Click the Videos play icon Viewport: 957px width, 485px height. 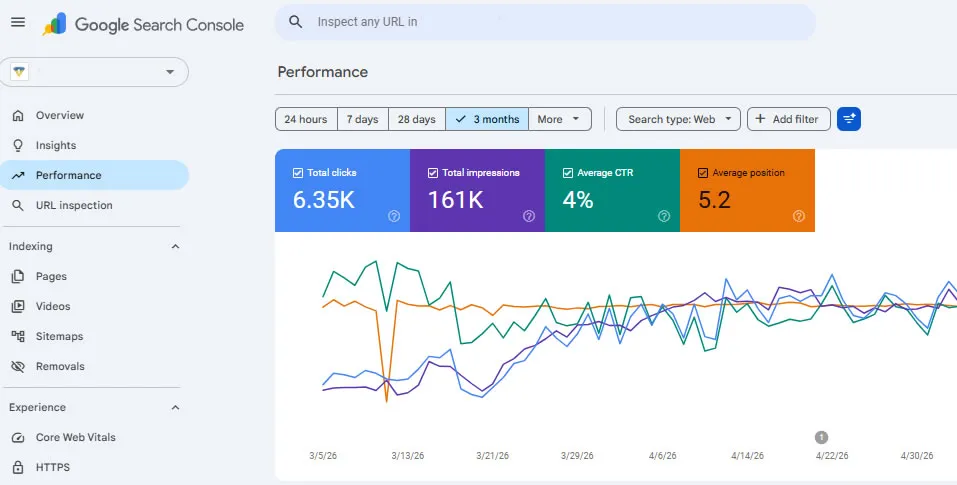(18, 306)
